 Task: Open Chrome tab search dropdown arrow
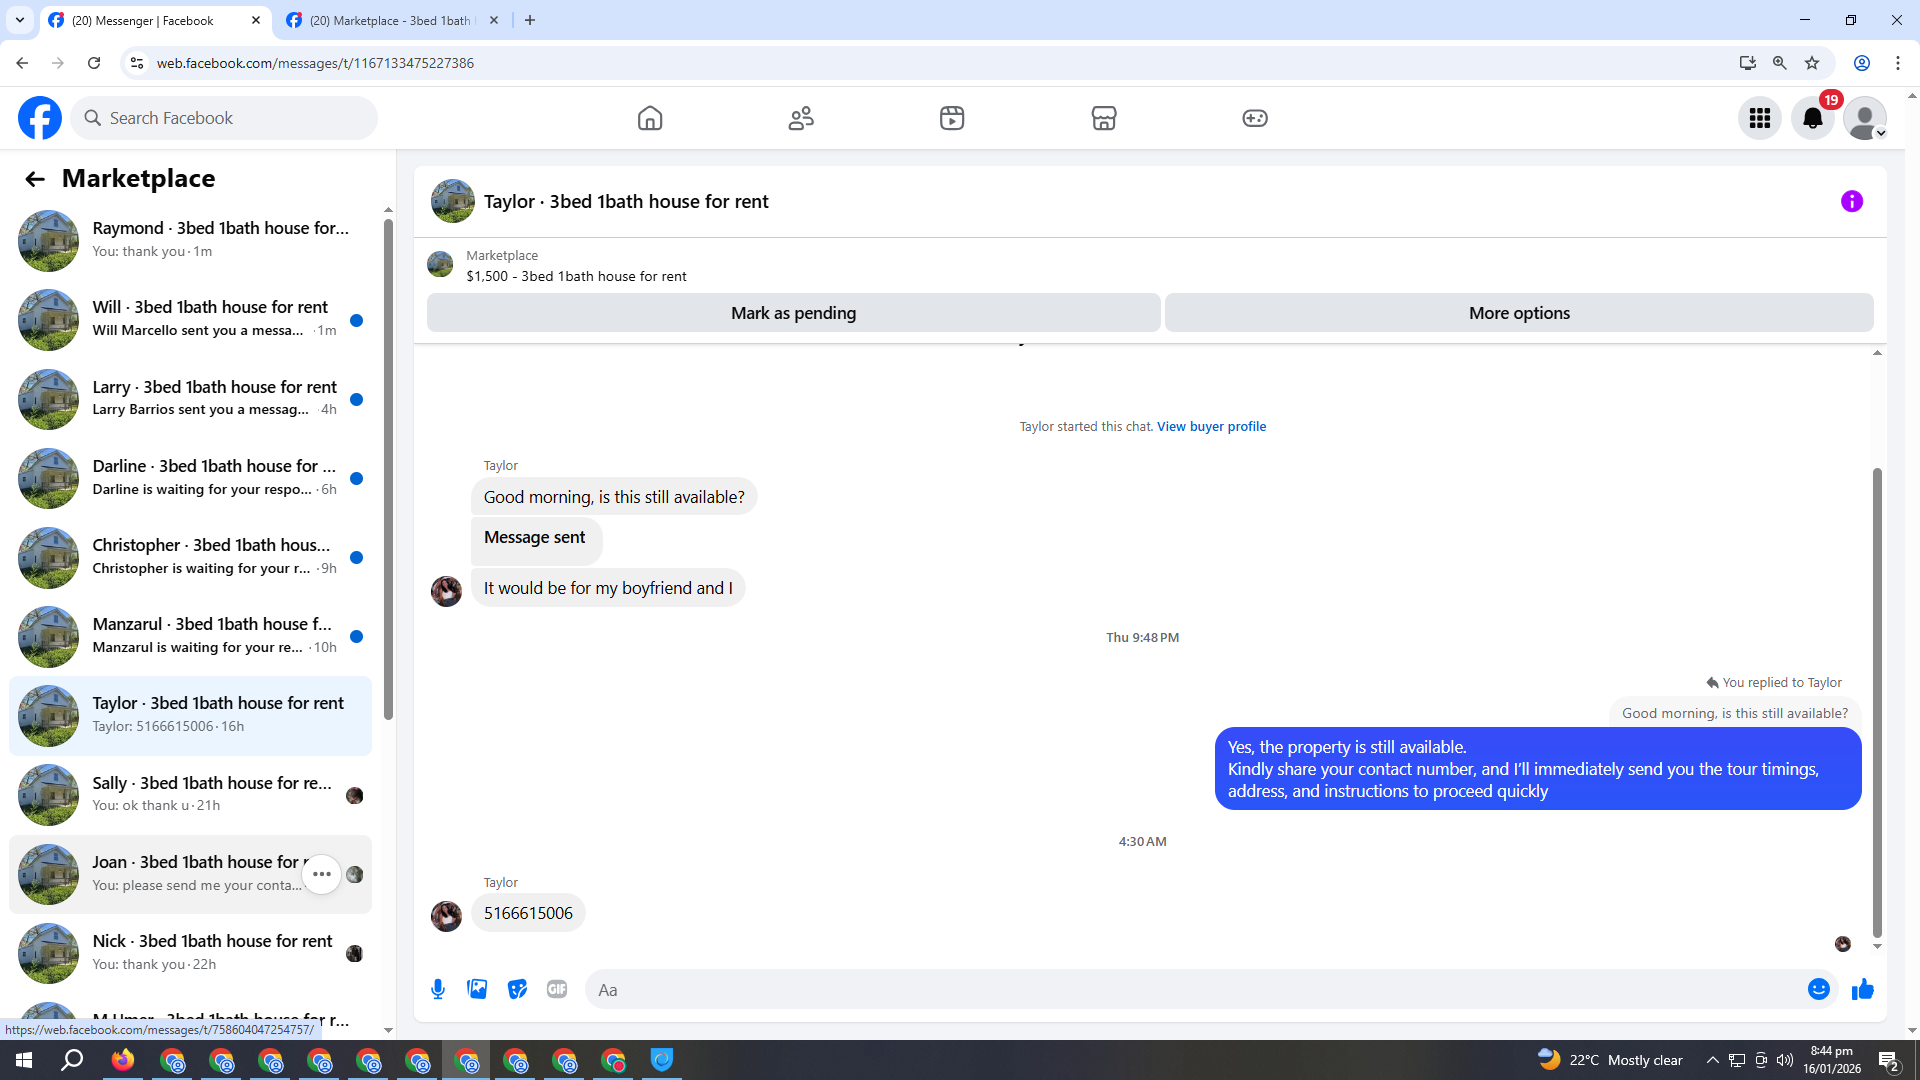[x=20, y=20]
